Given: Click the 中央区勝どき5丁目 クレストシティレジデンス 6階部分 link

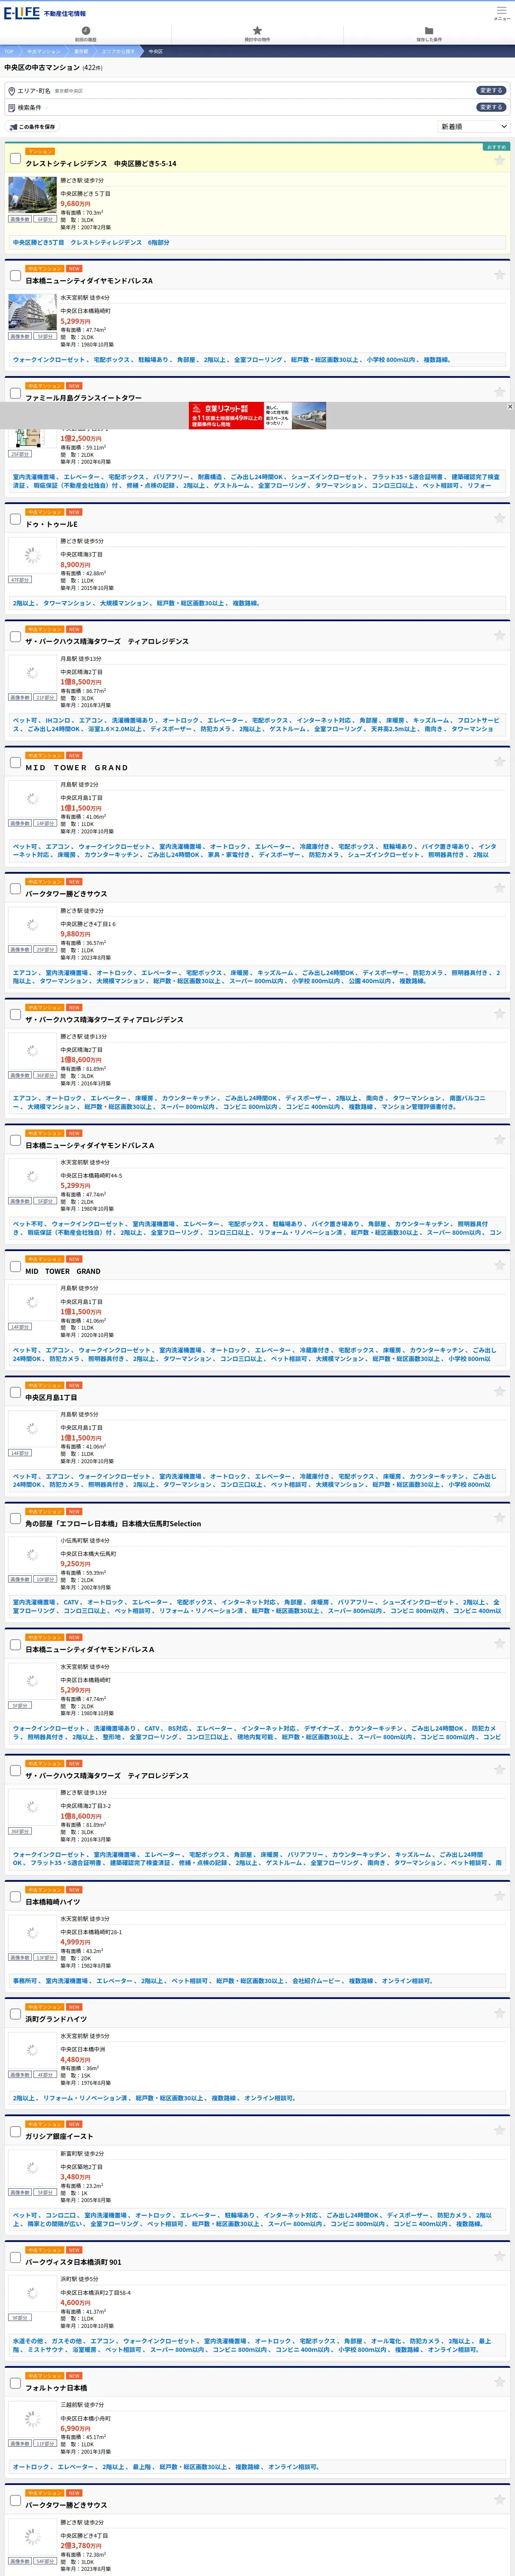Looking at the screenshot, I should pyautogui.click(x=91, y=242).
